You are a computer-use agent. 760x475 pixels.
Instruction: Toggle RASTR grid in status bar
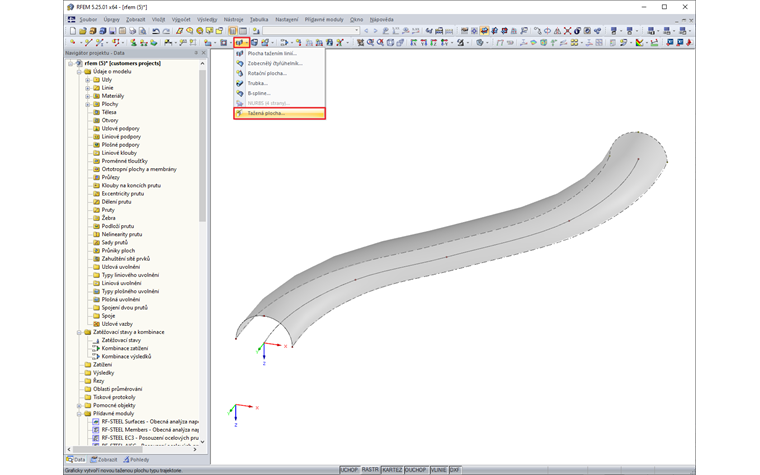pos(370,469)
